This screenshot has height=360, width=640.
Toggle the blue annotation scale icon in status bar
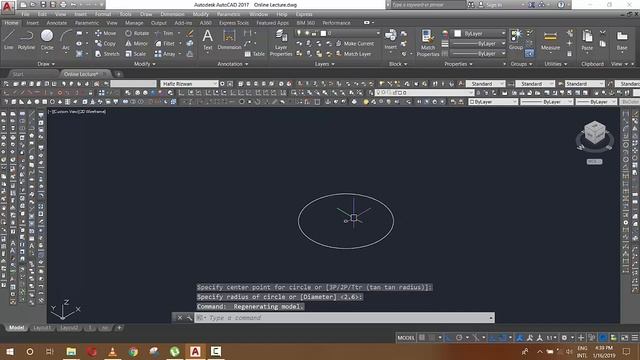click(520, 338)
